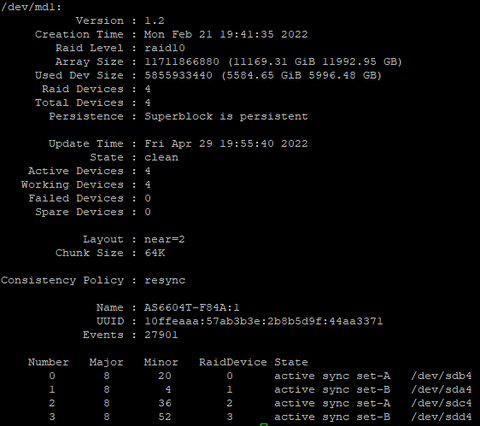
Task: Click the Array Size value 11711866880
Action: (x=182, y=62)
